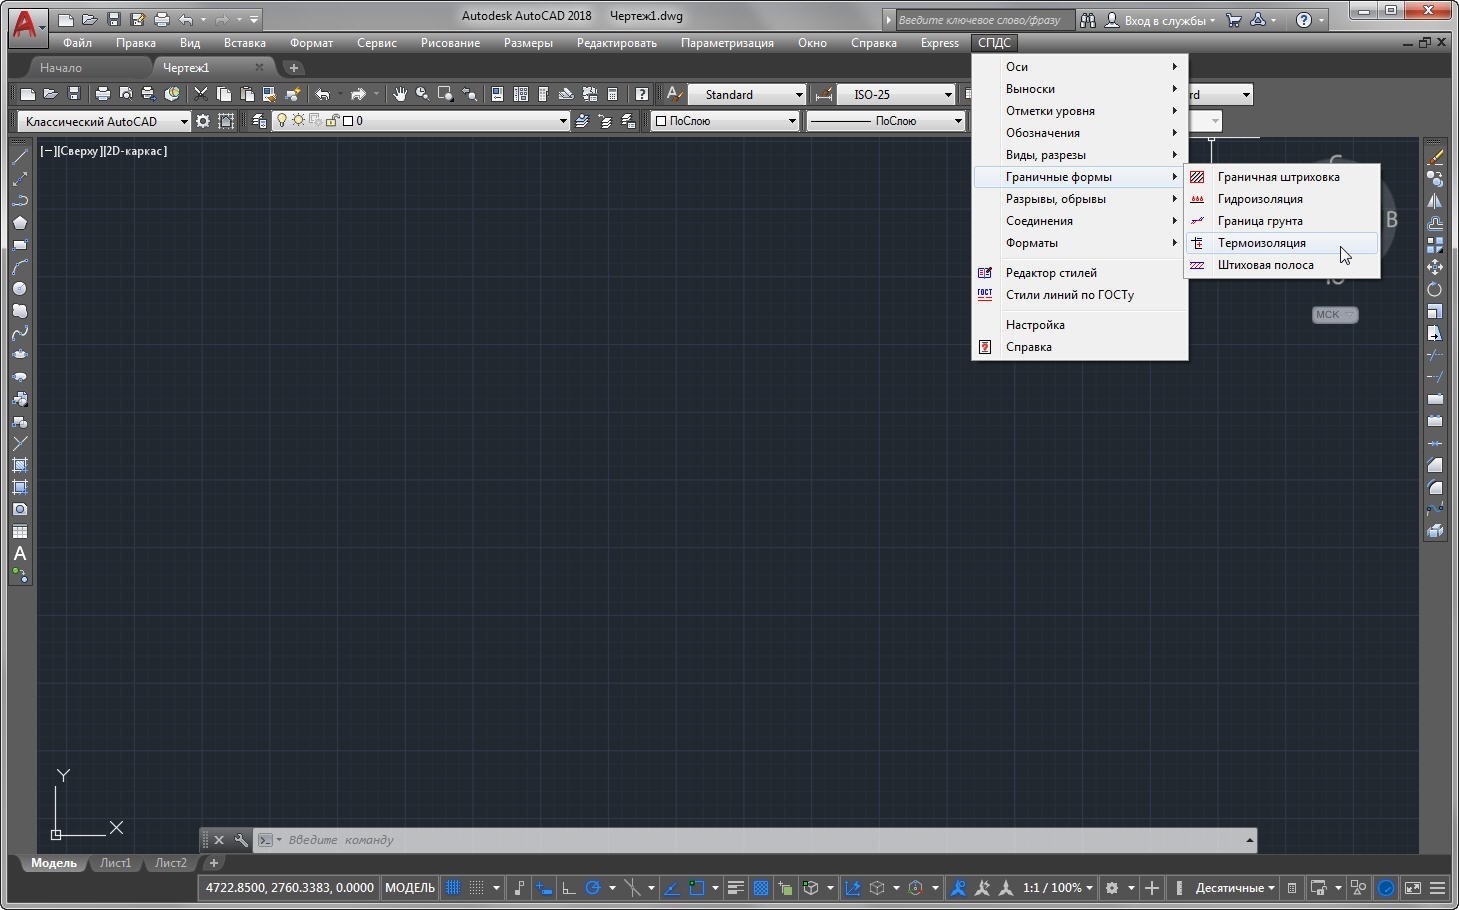Open the Standard text style dropdown
1459x910 pixels.
point(747,94)
